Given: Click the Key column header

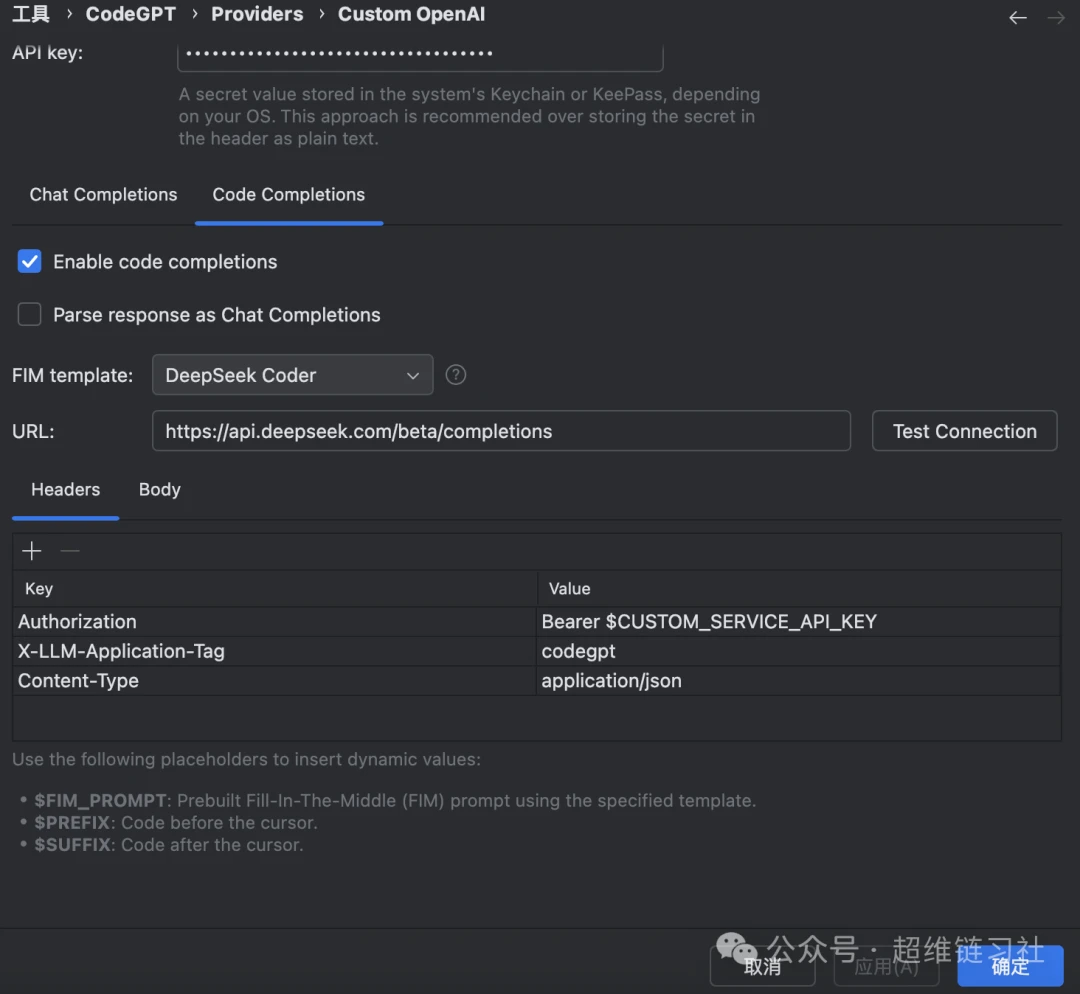Looking at the screenshot, I should click(x=275, y=589).
